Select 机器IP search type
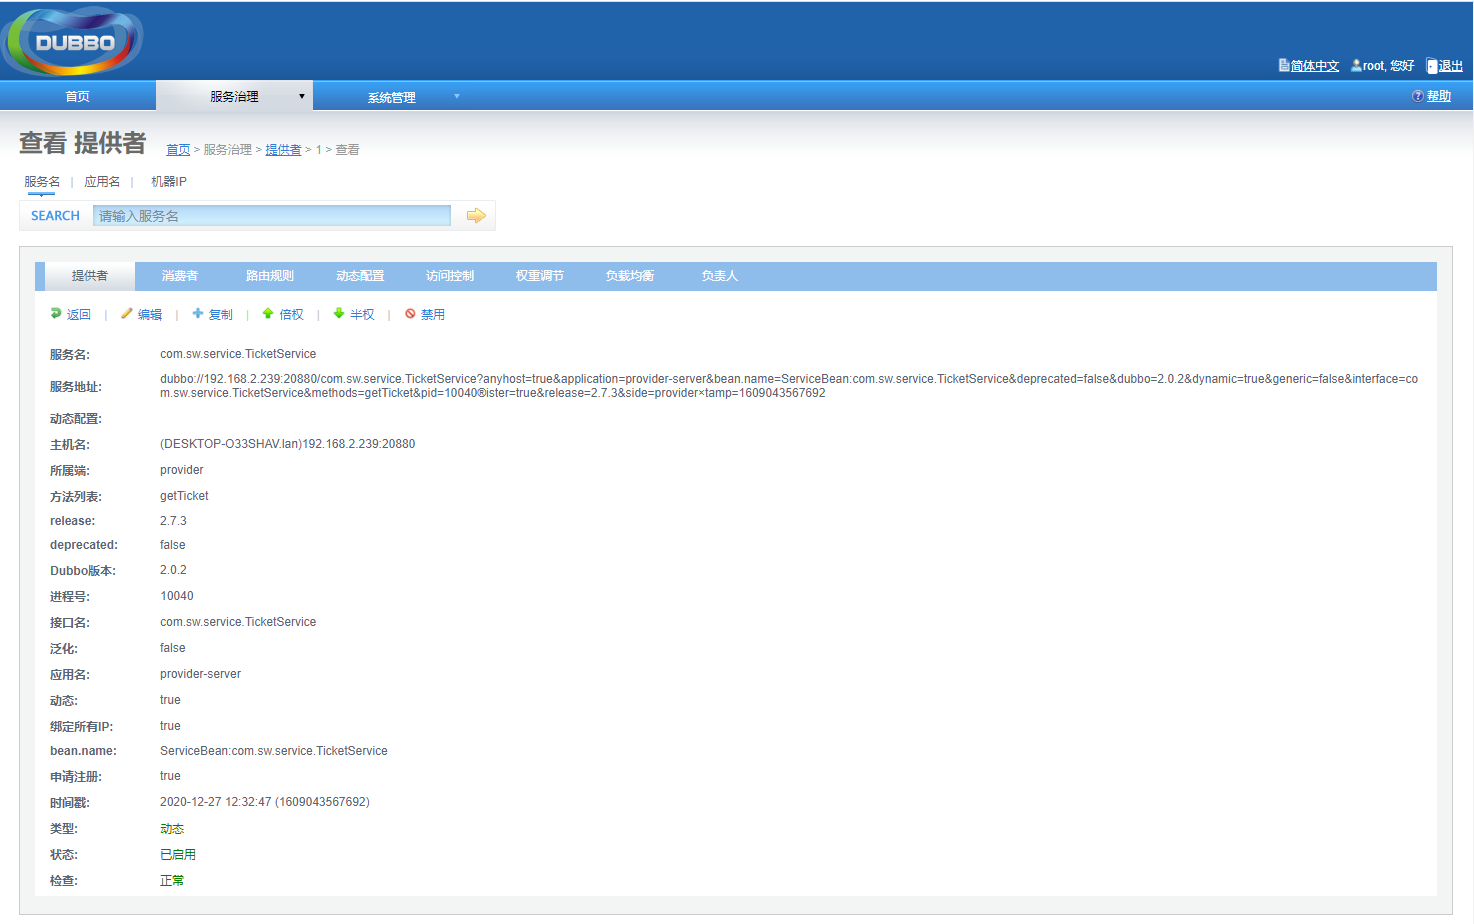 169,181
